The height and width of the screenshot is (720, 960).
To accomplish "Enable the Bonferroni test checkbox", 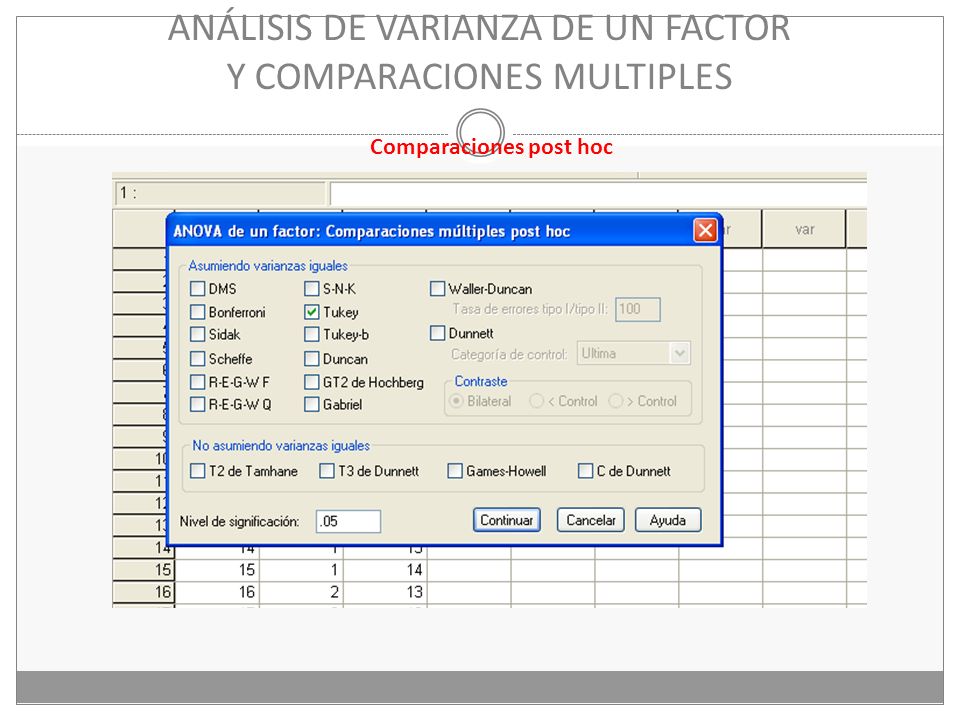I will (x=197, y=312).
